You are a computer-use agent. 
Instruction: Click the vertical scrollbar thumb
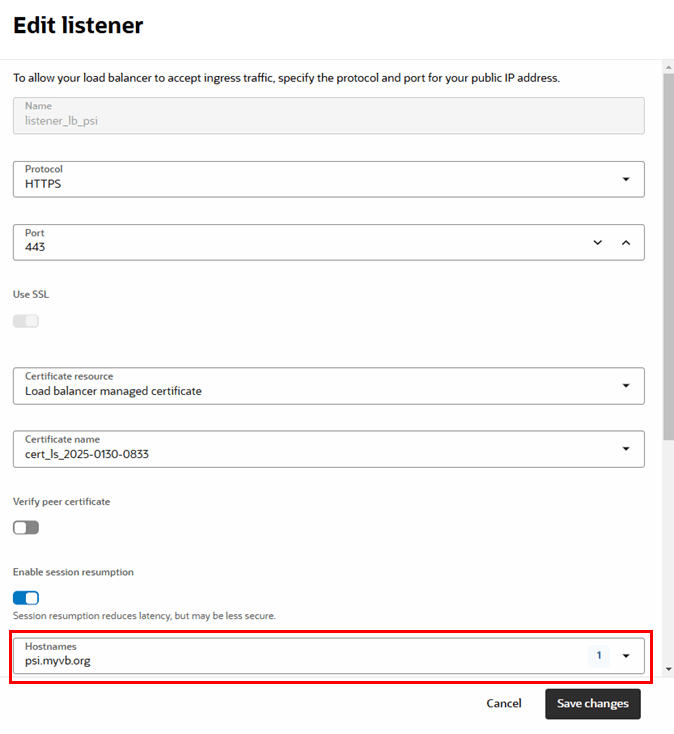coord(668,250)
